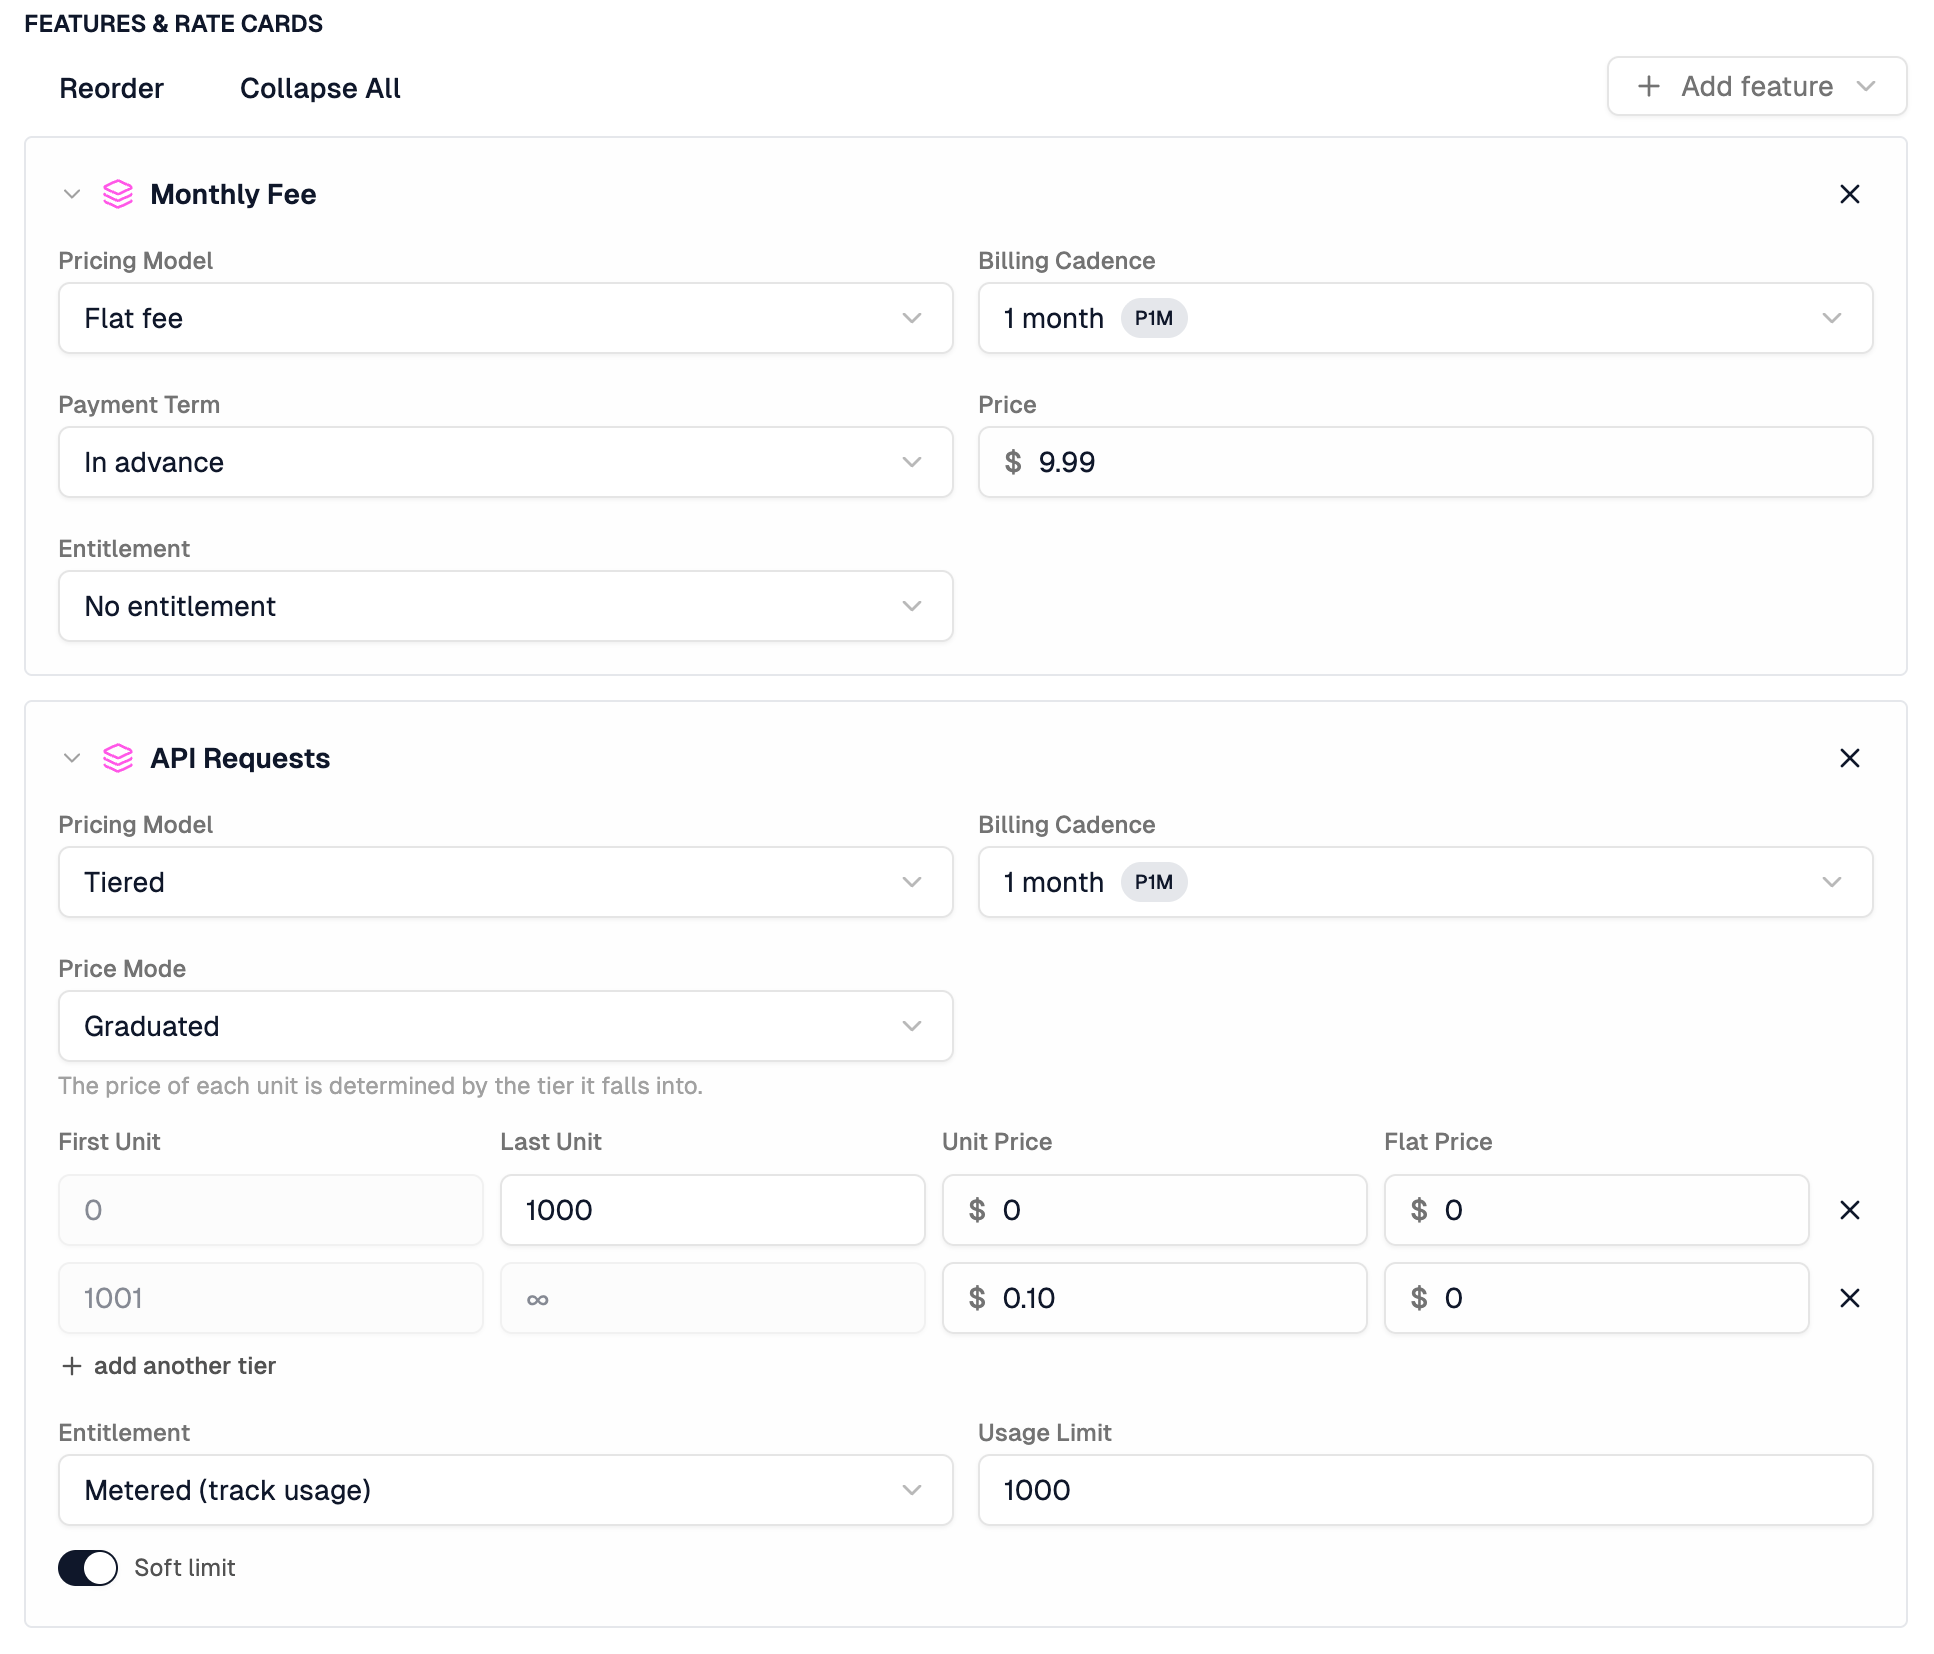Collapse the Monthly Fee section chevron
The height and width of the screenshot is (1654, 1934).
coord(71,195)
